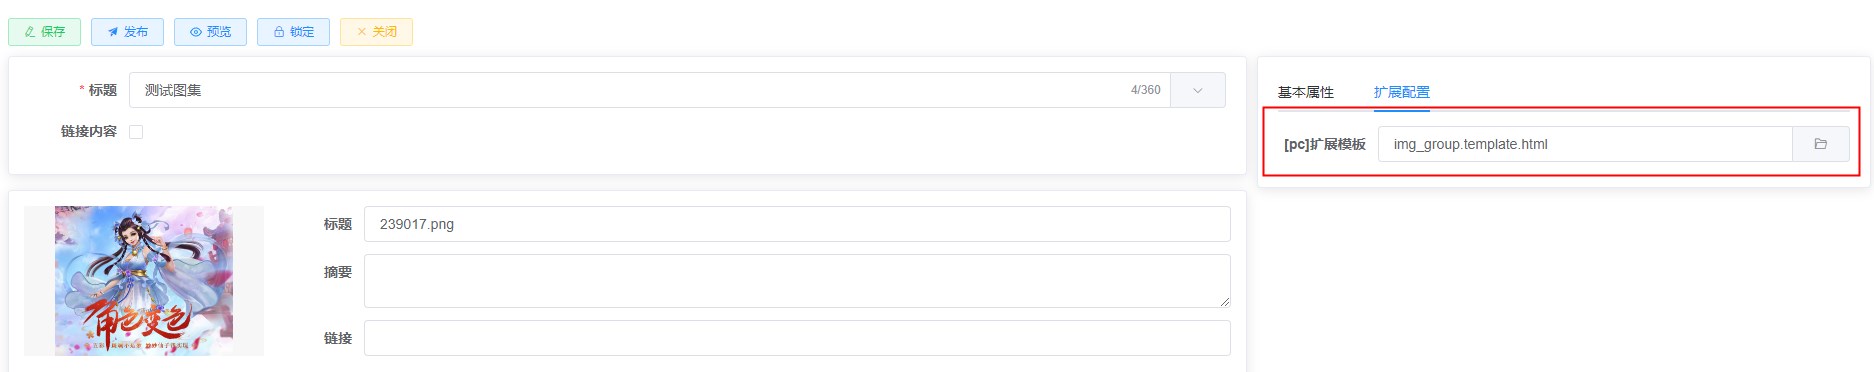Toggle the 链接内容 checkbox
This screenshot has width=1874, height=372.
[136, 131]
